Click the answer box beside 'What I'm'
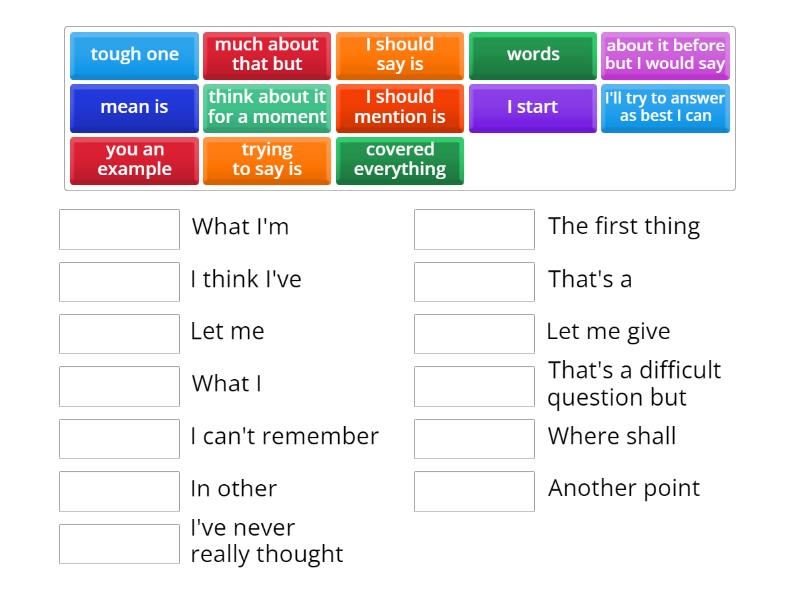 [119, 229]
